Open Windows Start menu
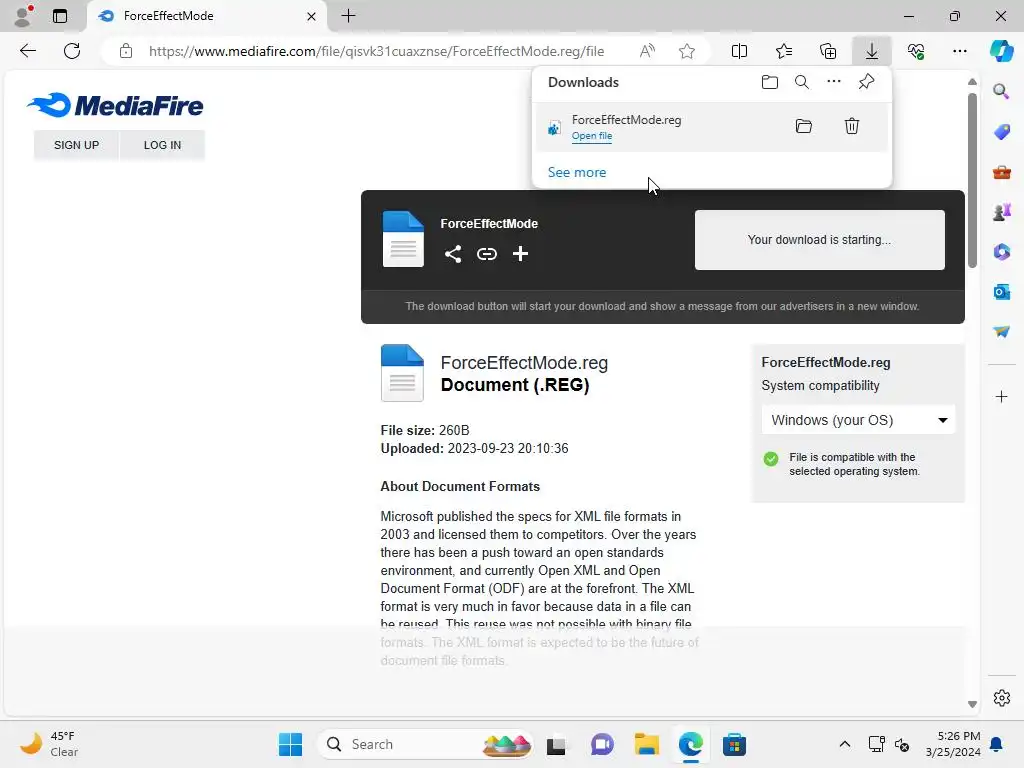Screen dimensions: 1024x768 click(x=290, y=744)
